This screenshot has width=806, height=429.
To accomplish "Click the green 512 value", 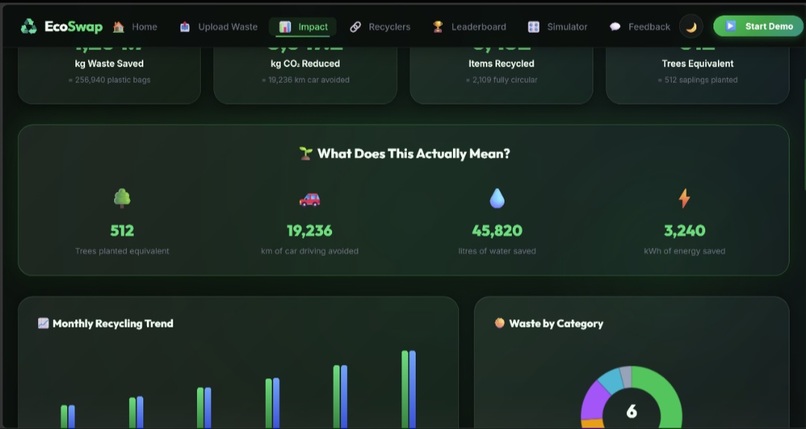I will coord(122,231).
